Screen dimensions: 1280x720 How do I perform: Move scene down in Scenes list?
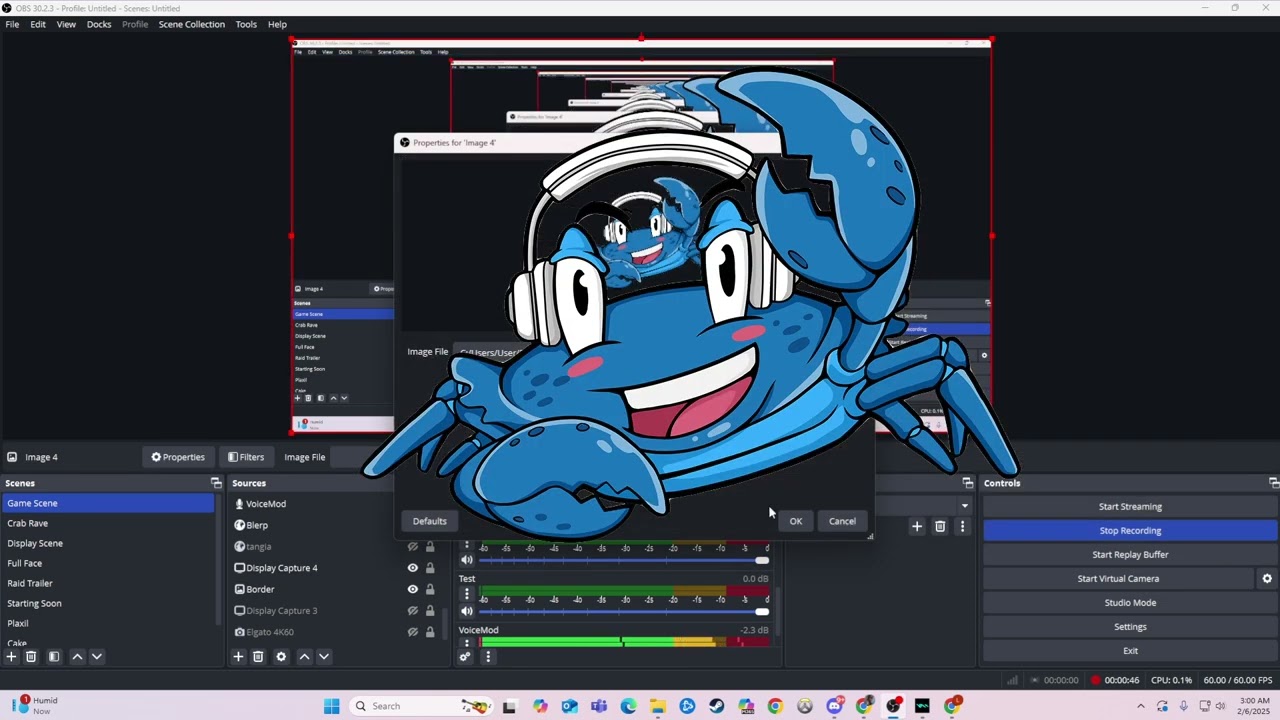click(x=97, y=657)
